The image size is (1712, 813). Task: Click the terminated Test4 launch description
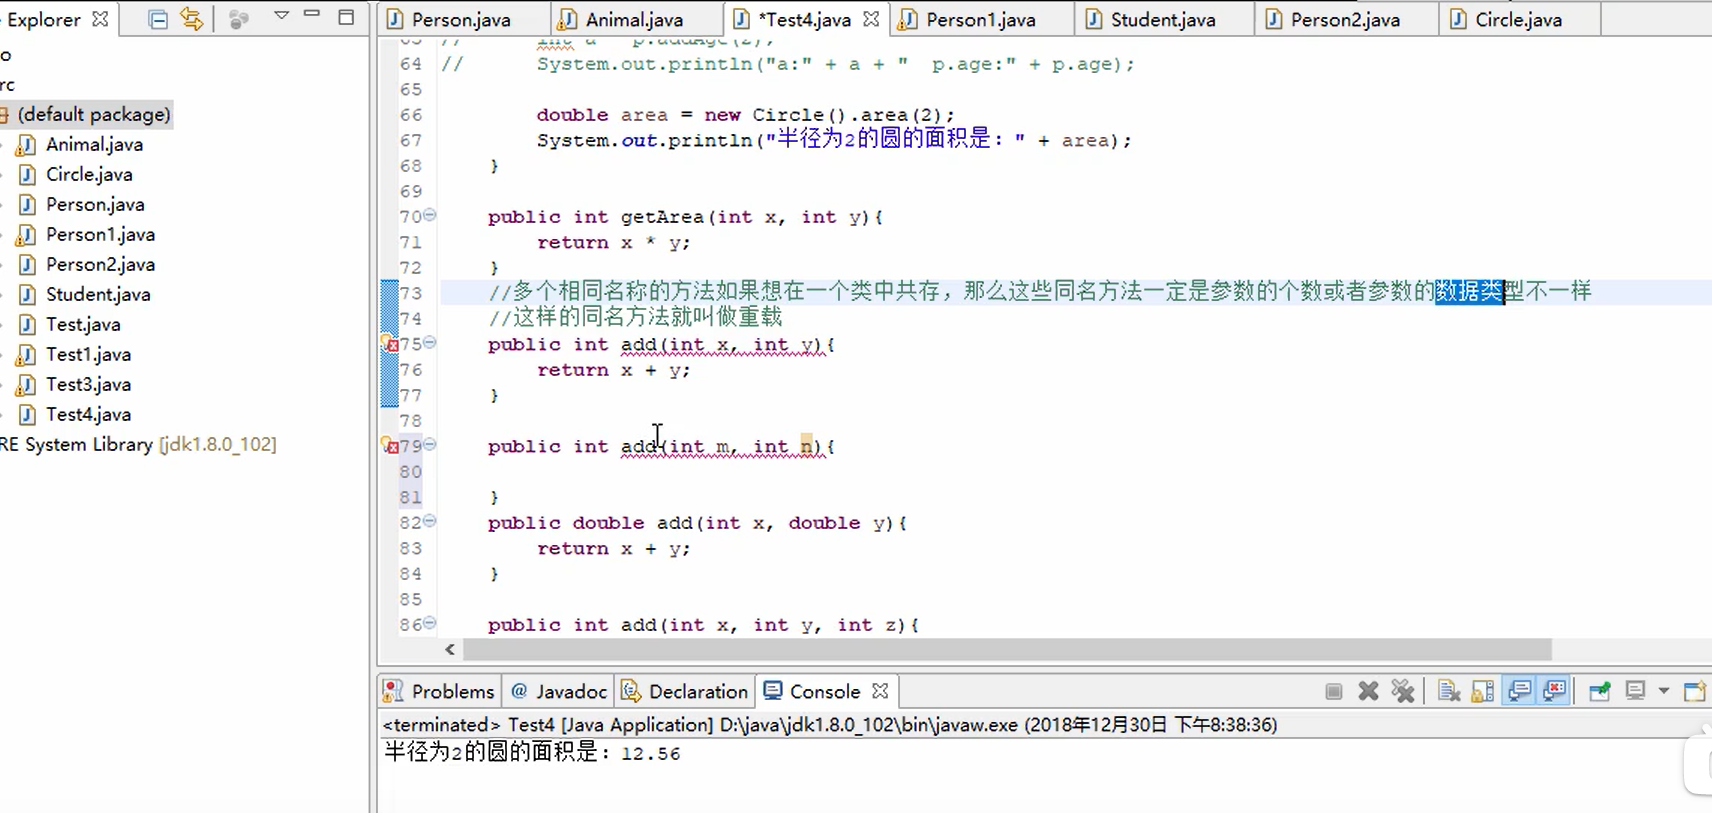coord(830,724)
